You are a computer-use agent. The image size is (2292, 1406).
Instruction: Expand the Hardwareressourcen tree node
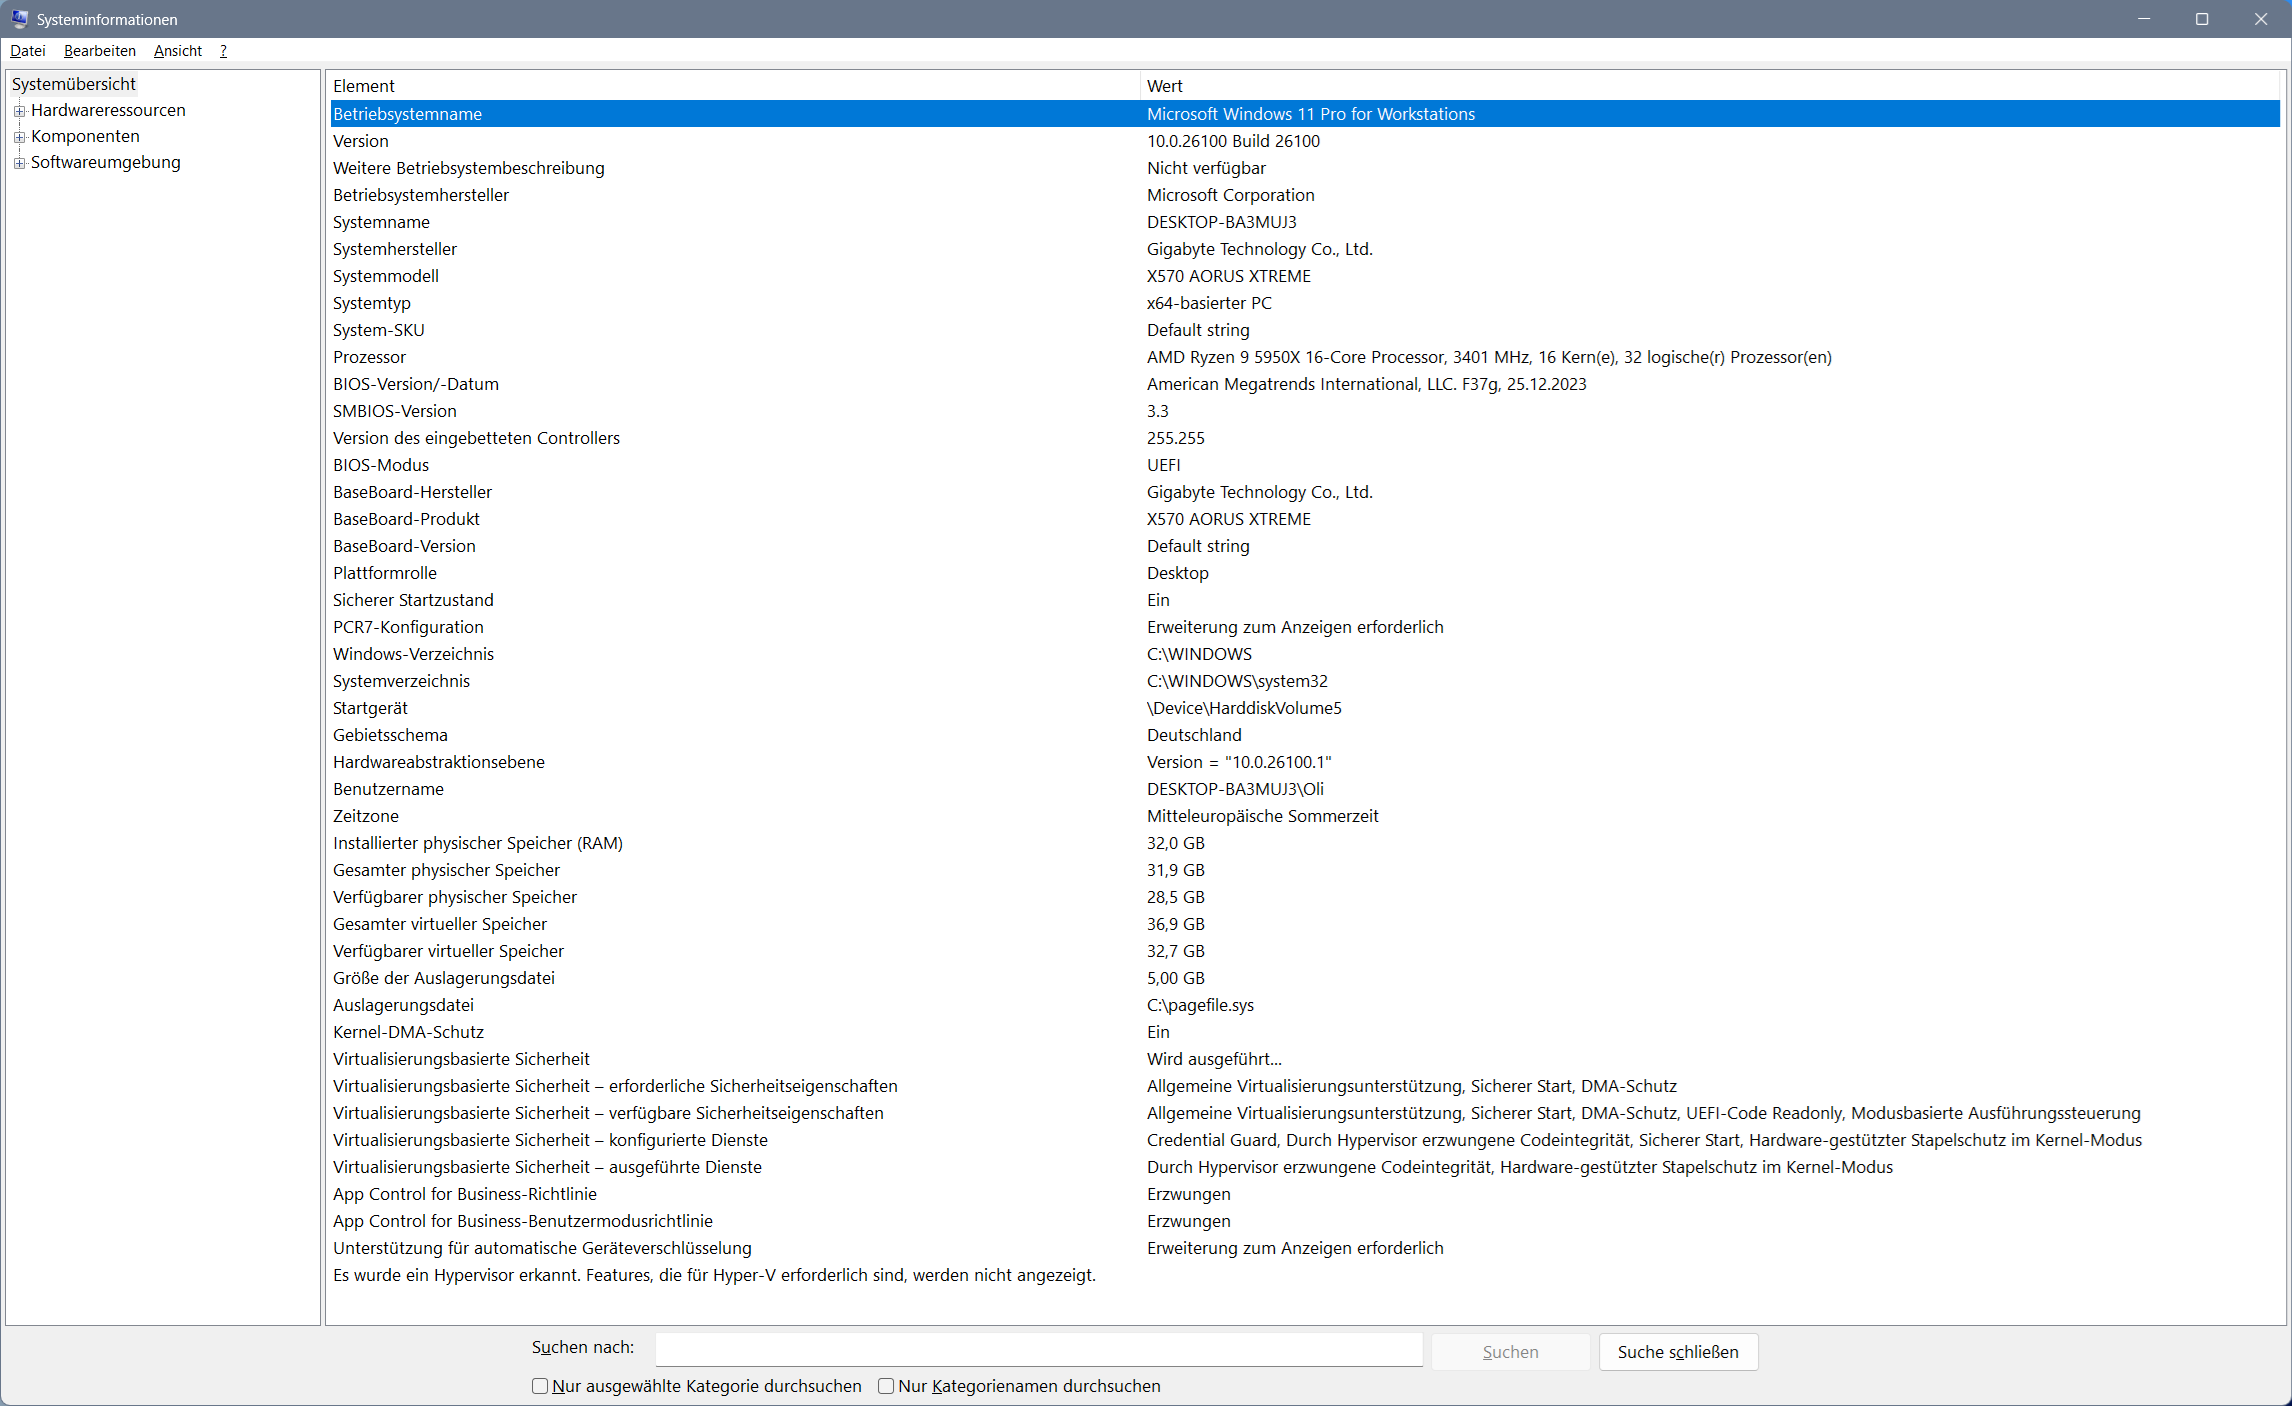click(19, 111)
